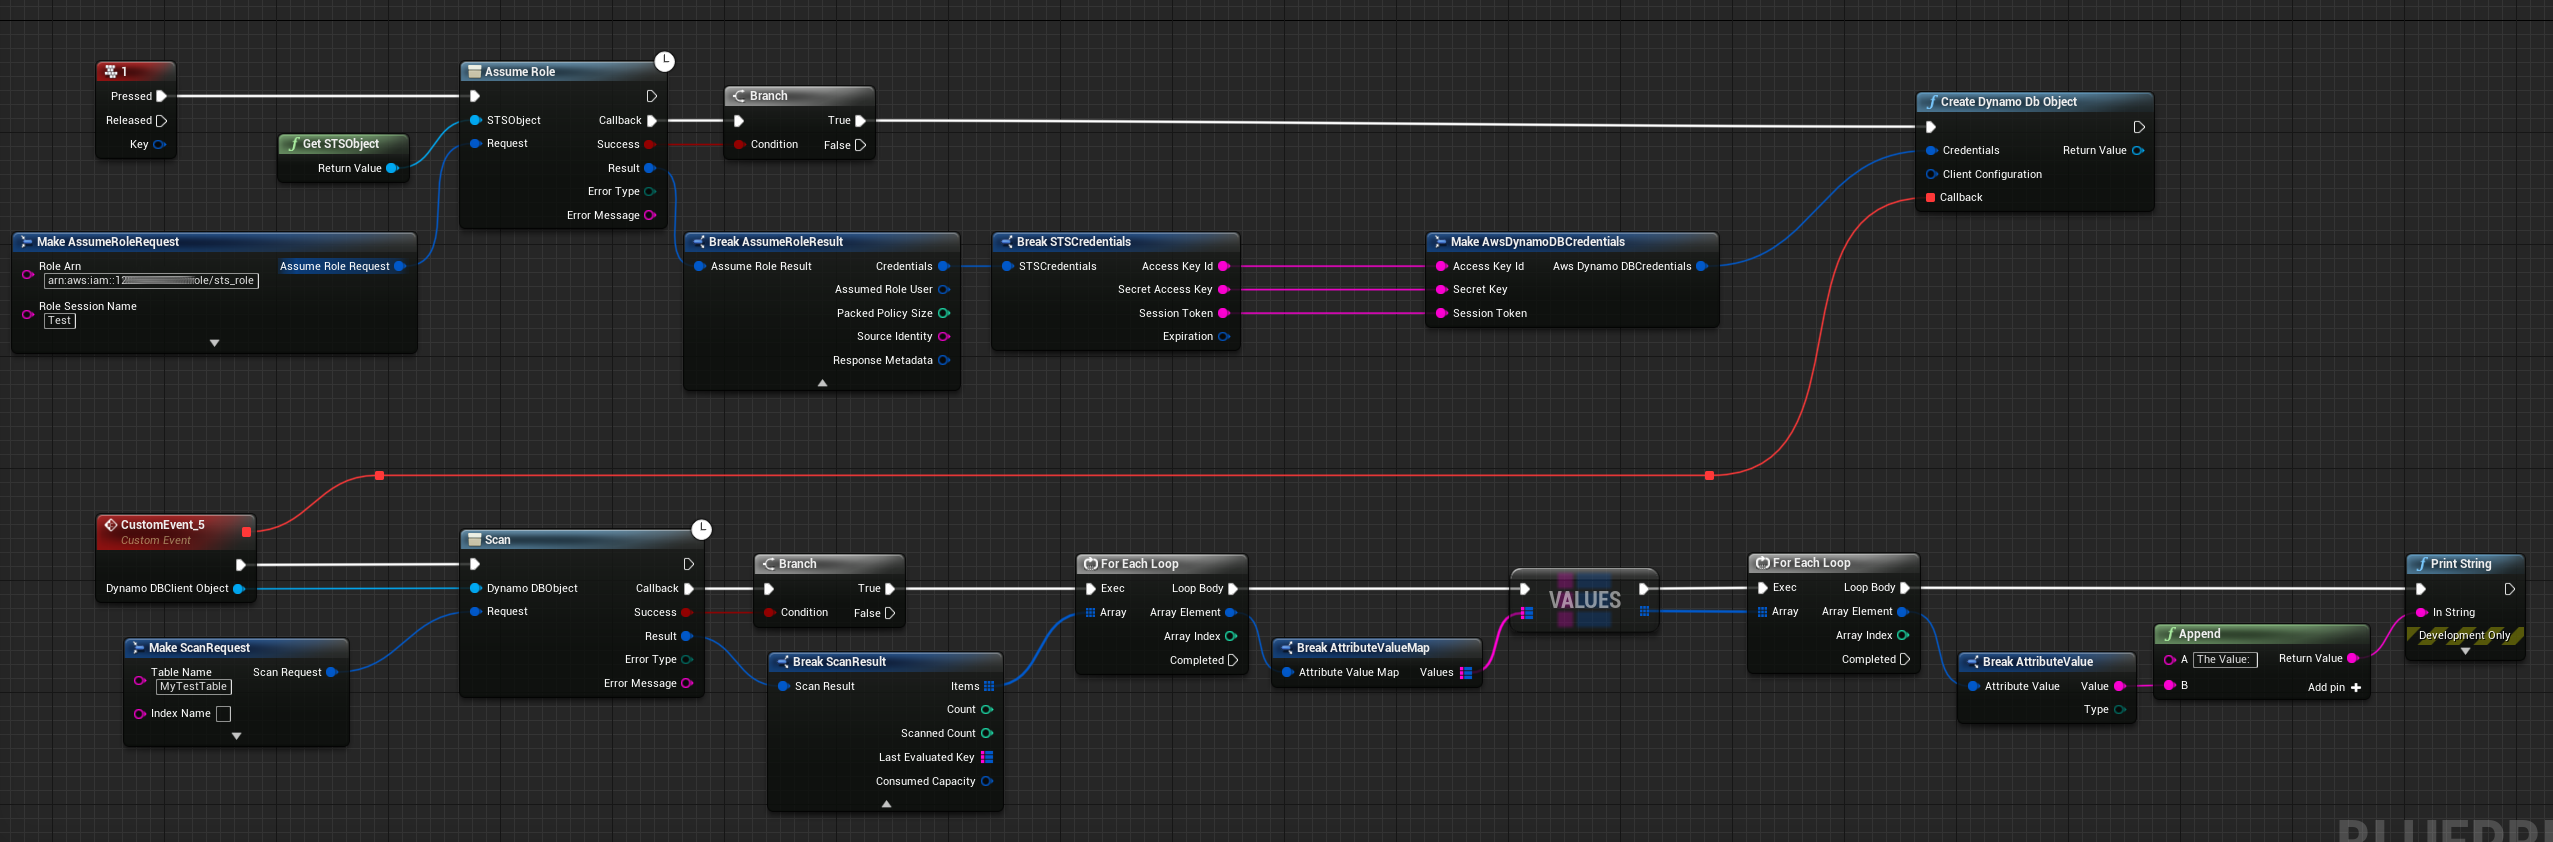2553x842 pixels.
Task: Click the Error Message pin on Assume Role
Action: [650, 215]
